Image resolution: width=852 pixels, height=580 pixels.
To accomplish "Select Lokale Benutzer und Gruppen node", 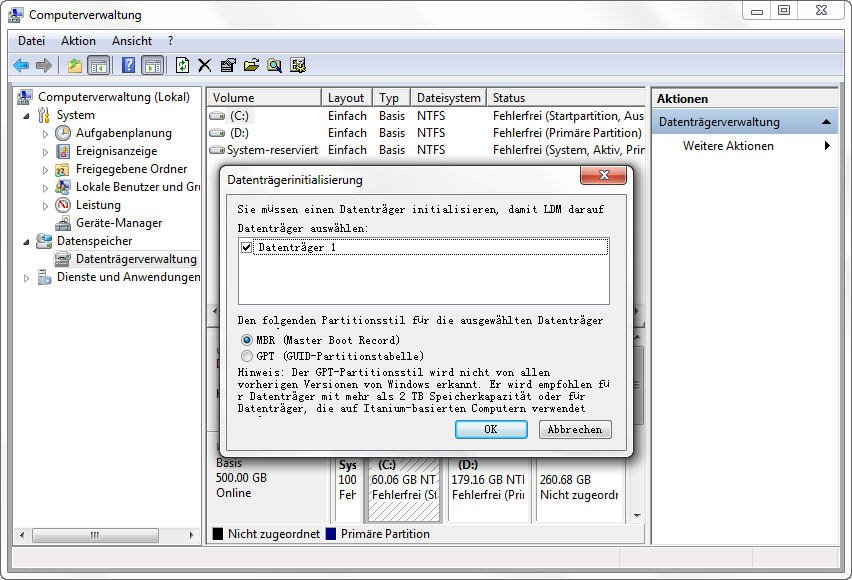I will coord(137,186).
